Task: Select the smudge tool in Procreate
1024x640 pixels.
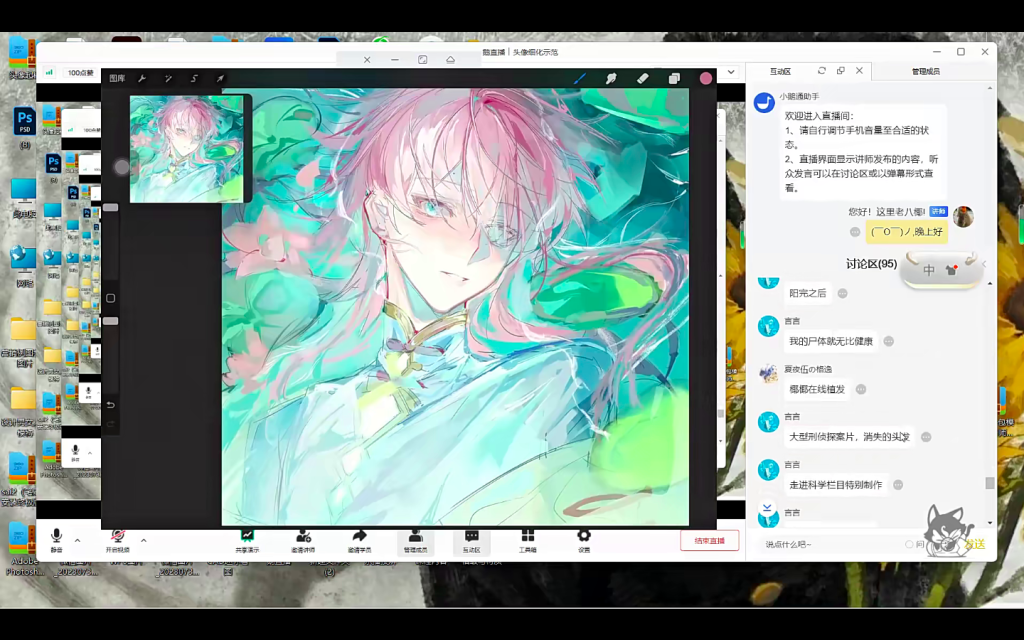Action: click(x=610, y=78)
